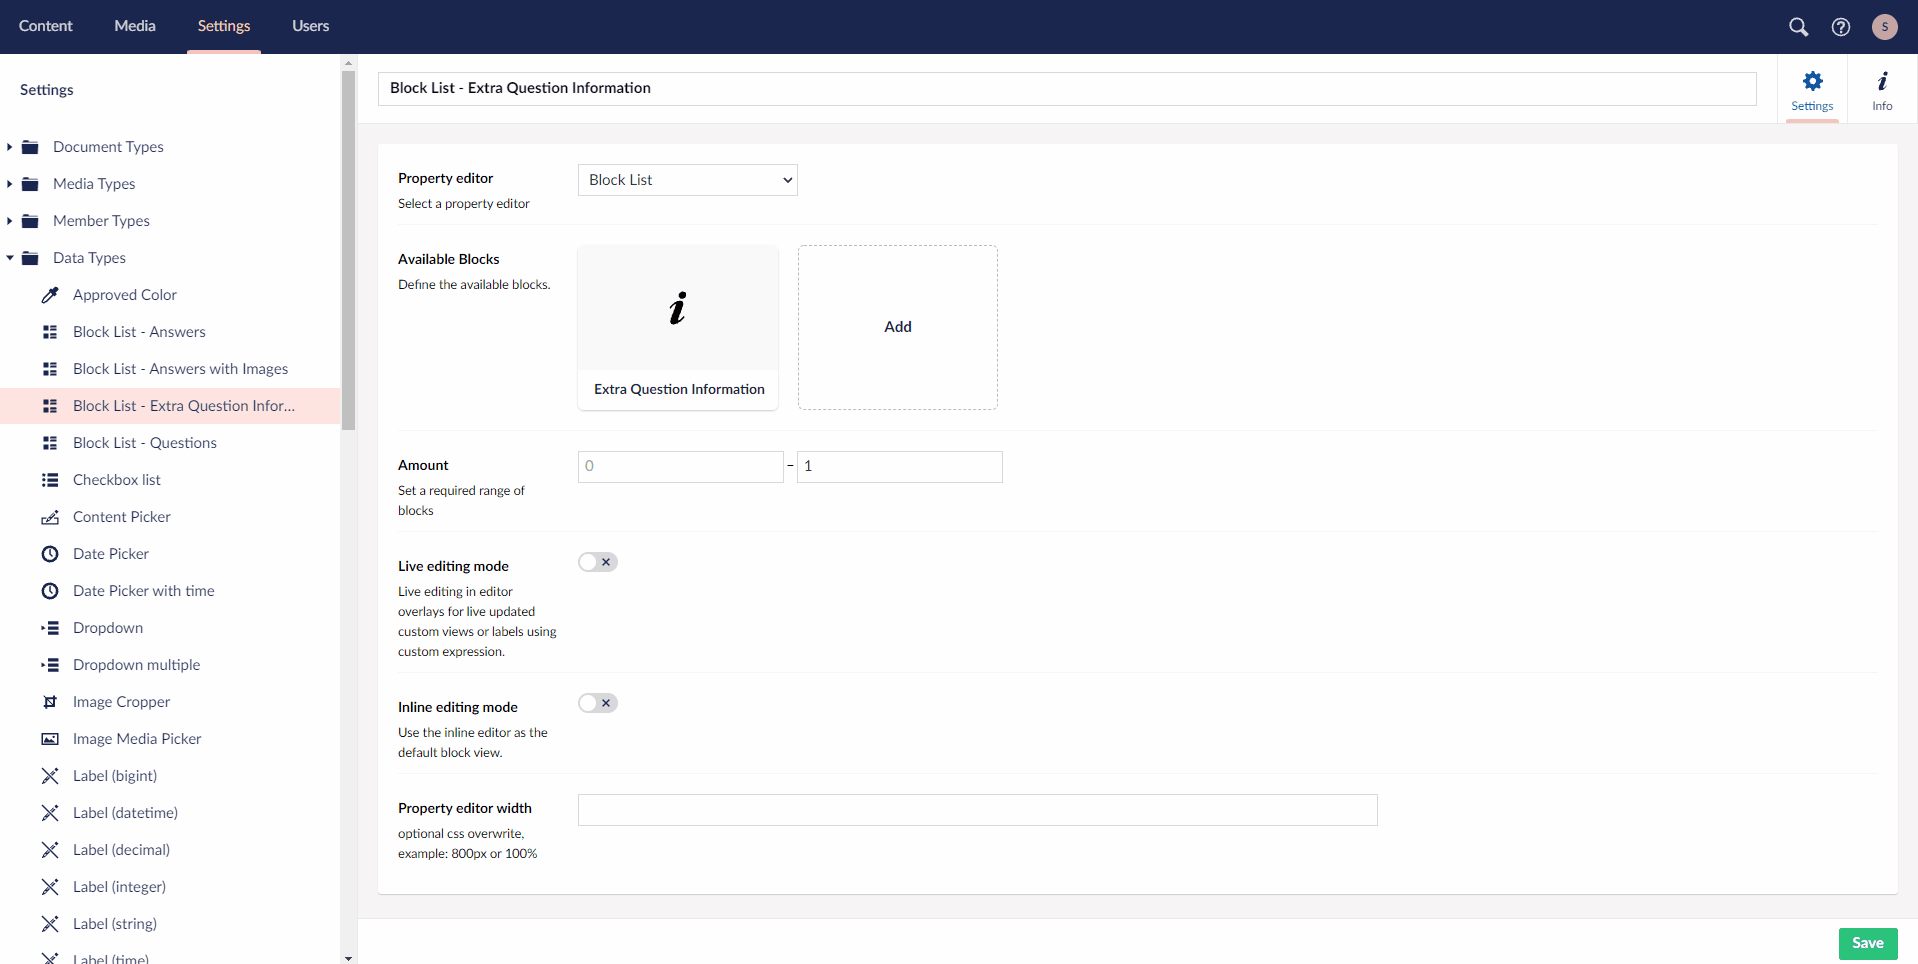This screenshot has width=1918, height=964.
Task: Open the Property editor dropdown
Action: pos(687,180)
